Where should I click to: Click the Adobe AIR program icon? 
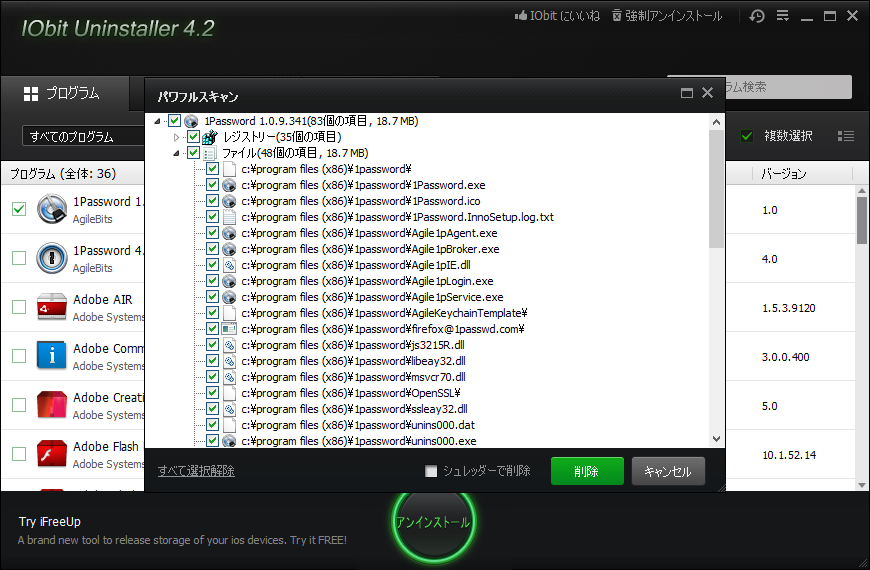coord(52,307)
